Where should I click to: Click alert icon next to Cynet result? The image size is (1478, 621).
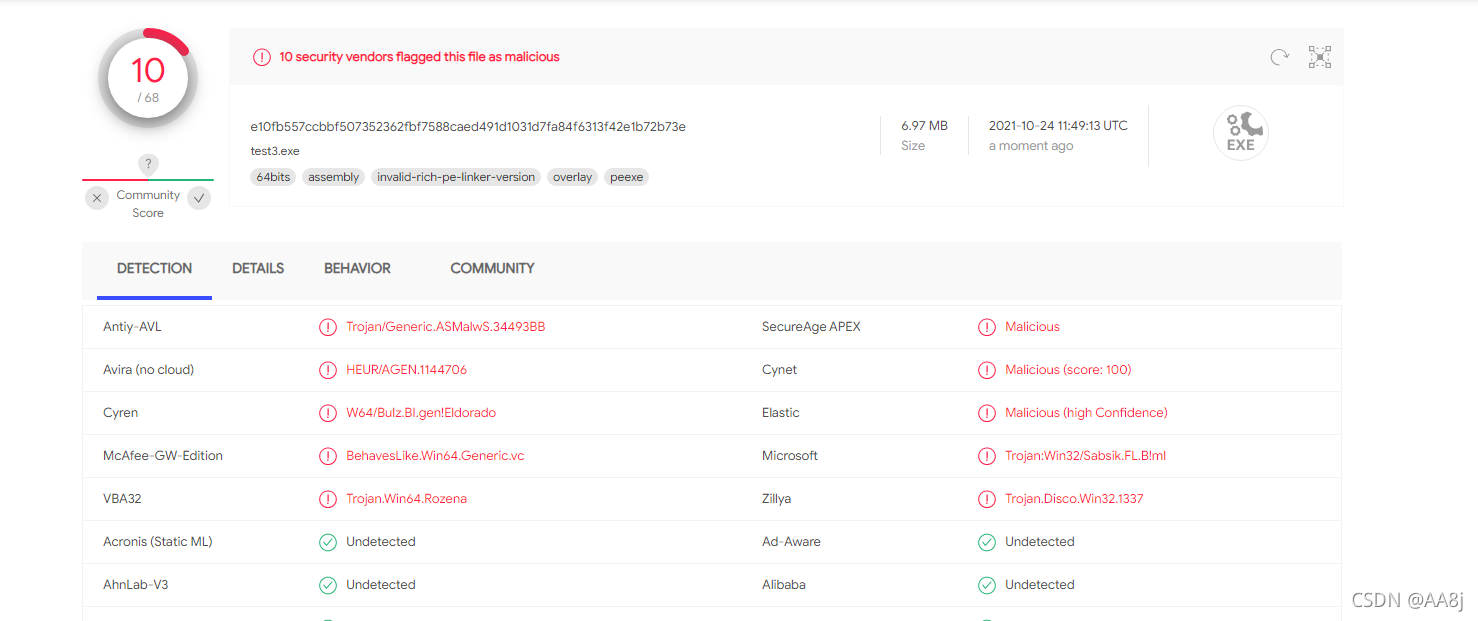(x=987, y=370)
